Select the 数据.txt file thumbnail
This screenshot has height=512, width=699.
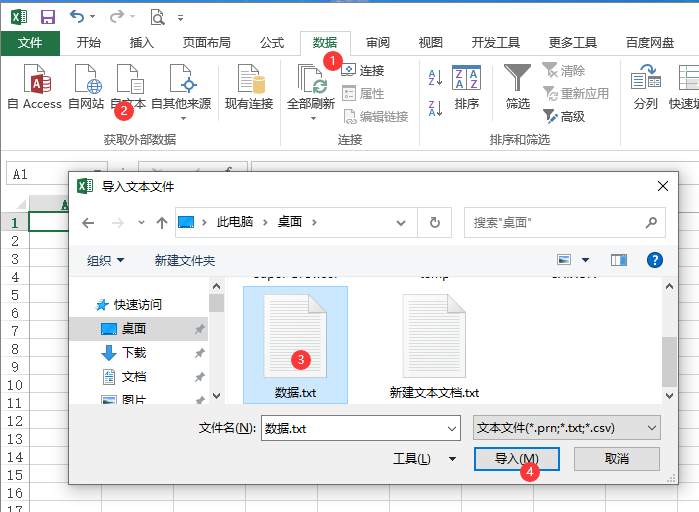point(295,345)
